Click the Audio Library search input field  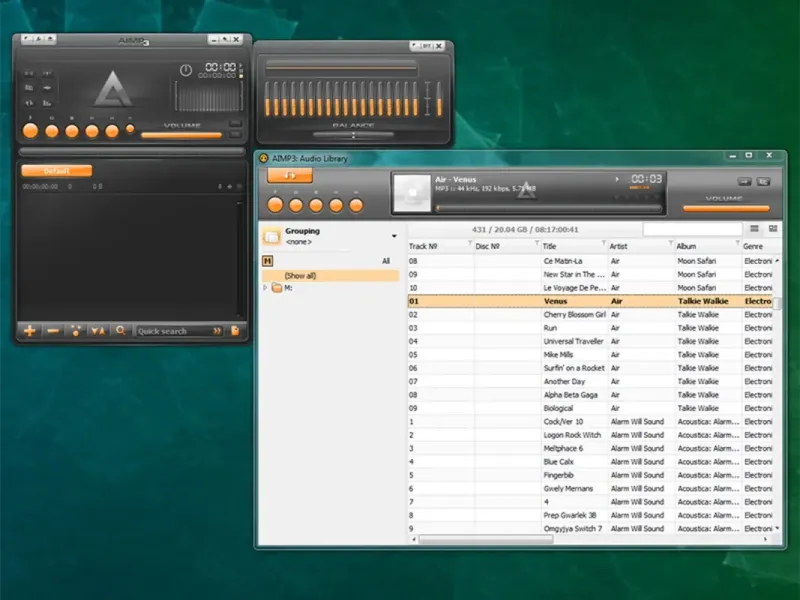(x=692, y=229)
